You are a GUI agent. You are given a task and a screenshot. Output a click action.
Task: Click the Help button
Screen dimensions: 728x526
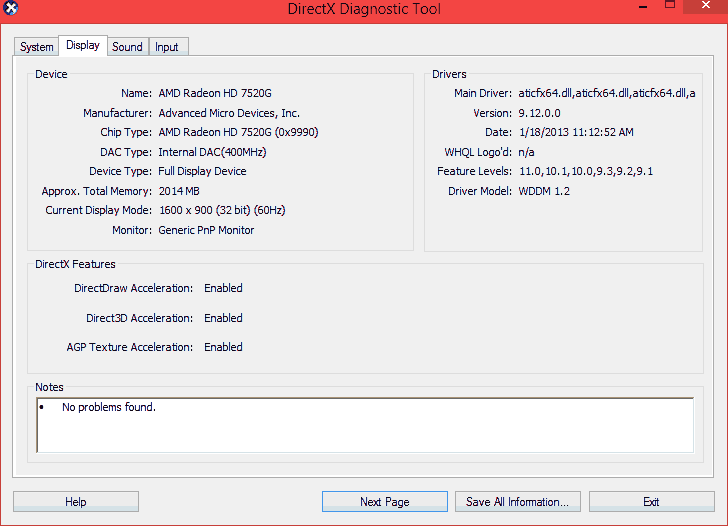tap(76, 502)
